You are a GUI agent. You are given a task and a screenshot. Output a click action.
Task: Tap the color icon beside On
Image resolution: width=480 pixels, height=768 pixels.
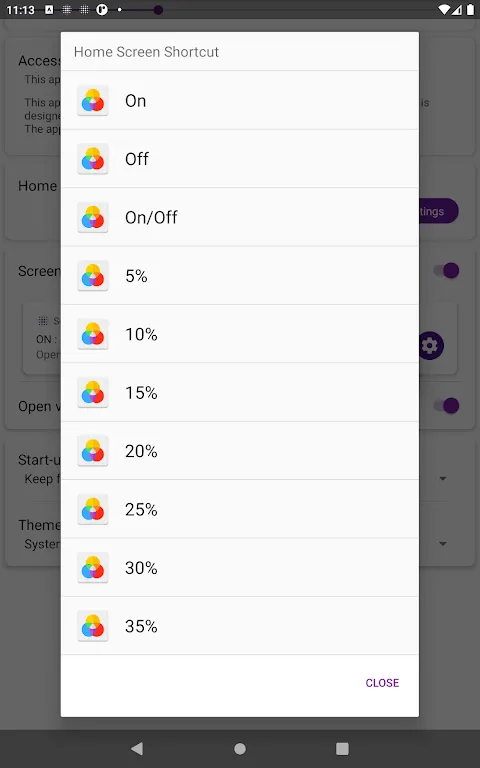[93, 100]
